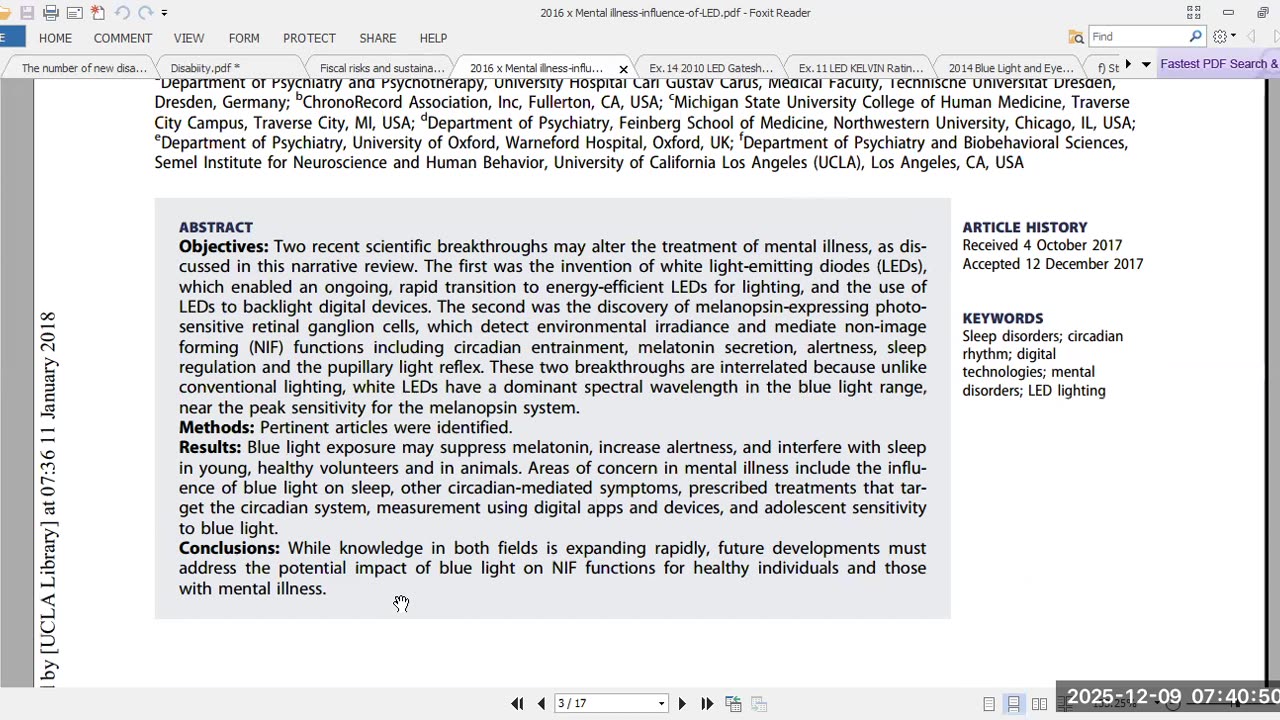Screen dimensions: 1280x720
Task: Click the 'Objectives:' bold label
Action: [x=223, y=246]
